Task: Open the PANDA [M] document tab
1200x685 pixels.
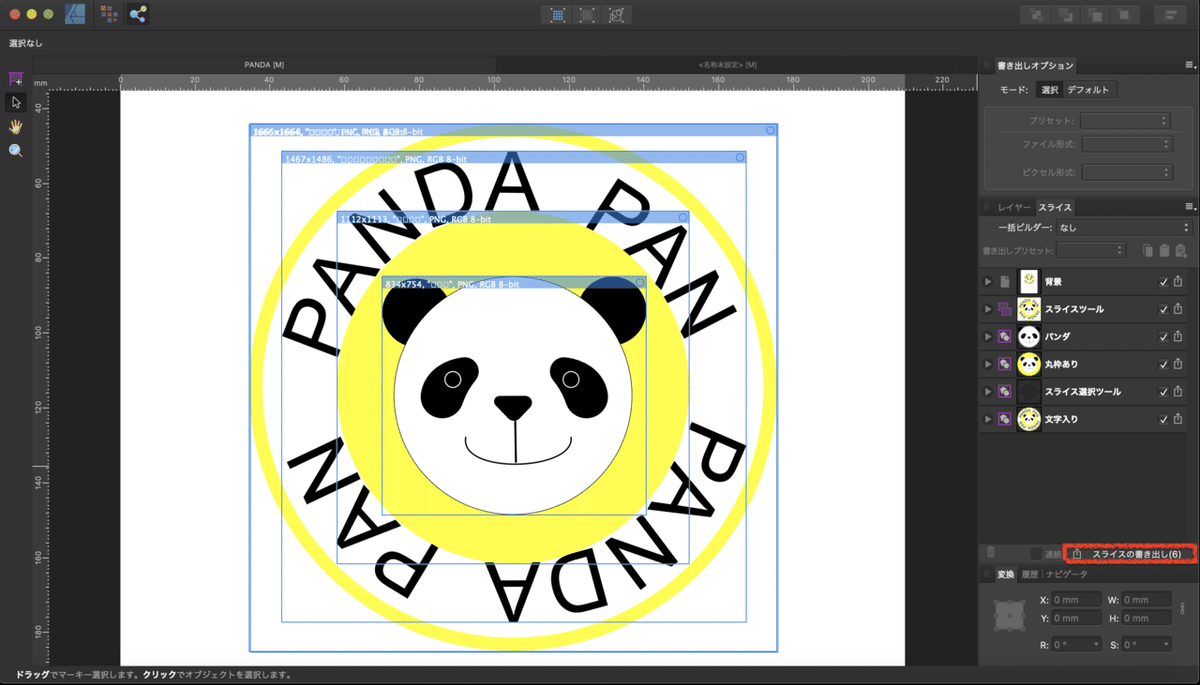Action: coord(264,65)
